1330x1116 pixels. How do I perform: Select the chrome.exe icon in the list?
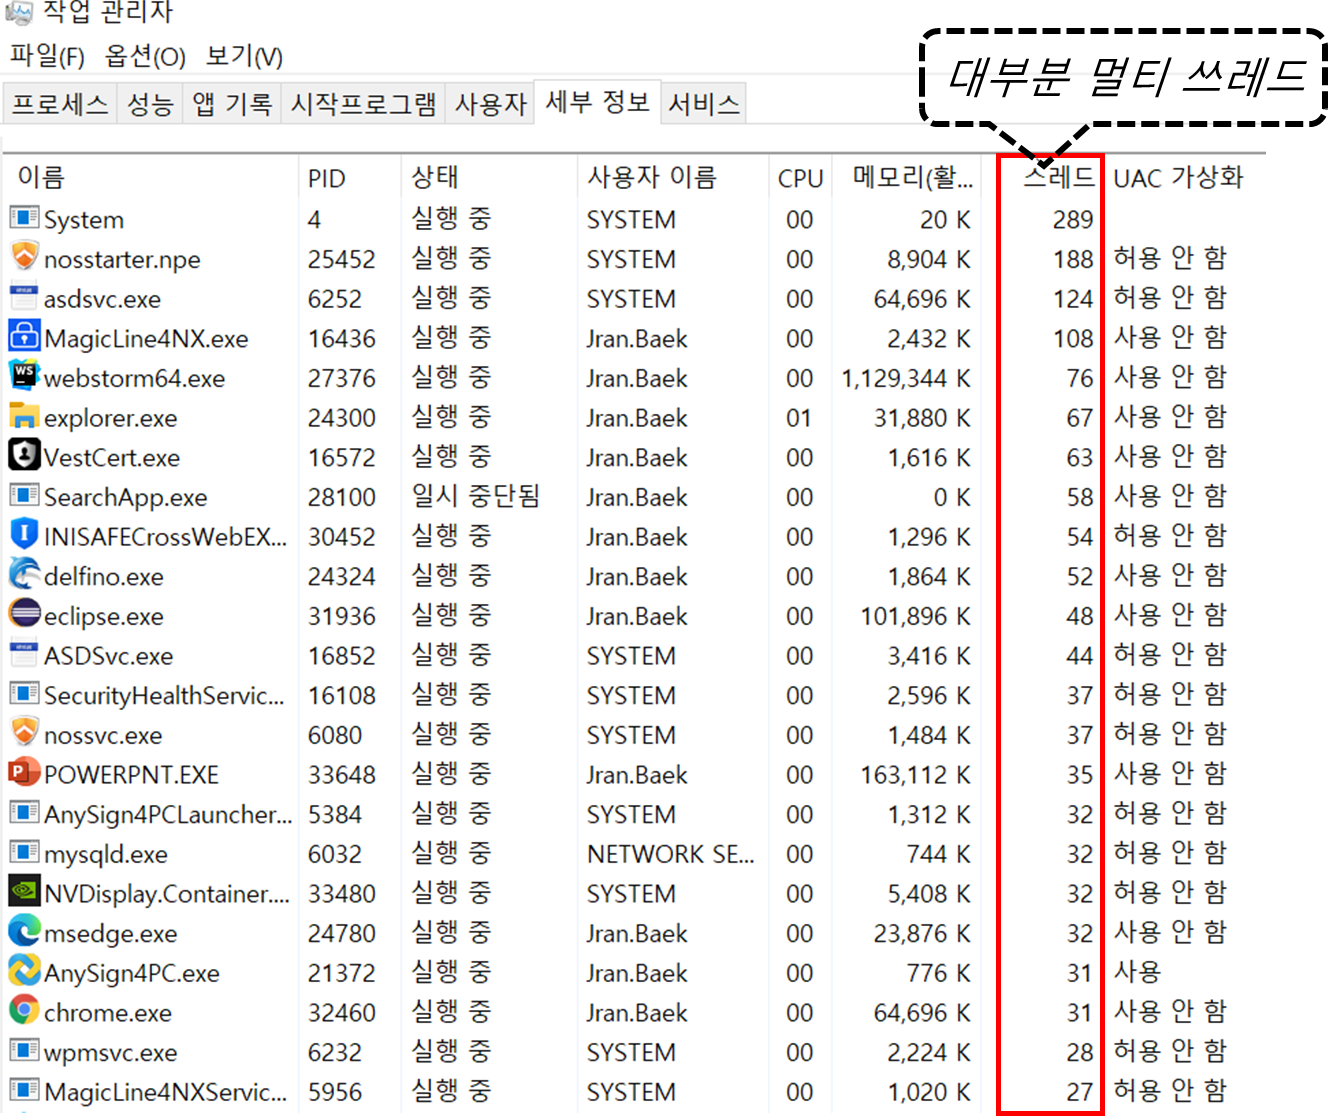point(24,1010)
